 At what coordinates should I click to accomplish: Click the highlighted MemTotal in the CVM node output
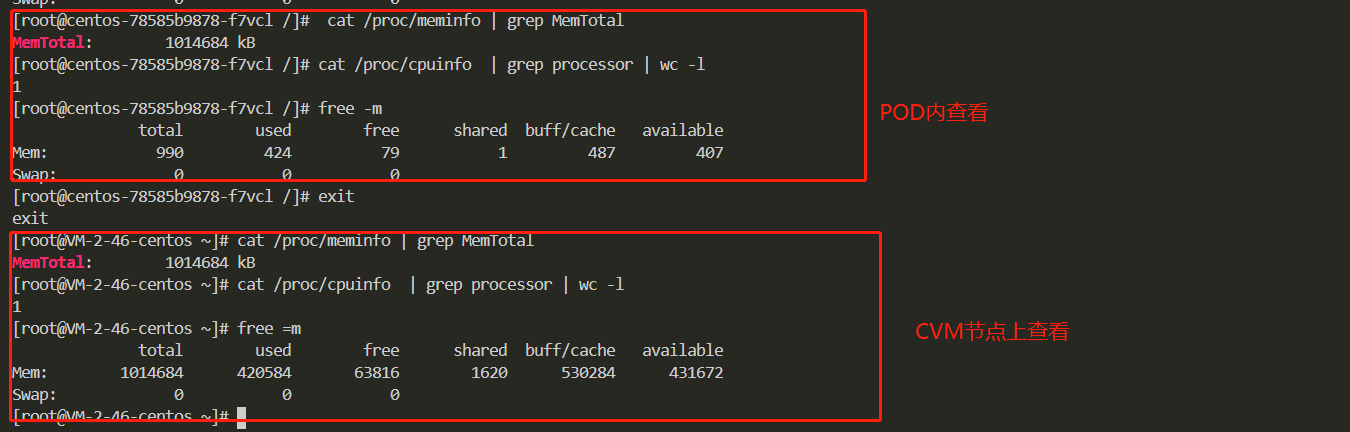point(49,262)
